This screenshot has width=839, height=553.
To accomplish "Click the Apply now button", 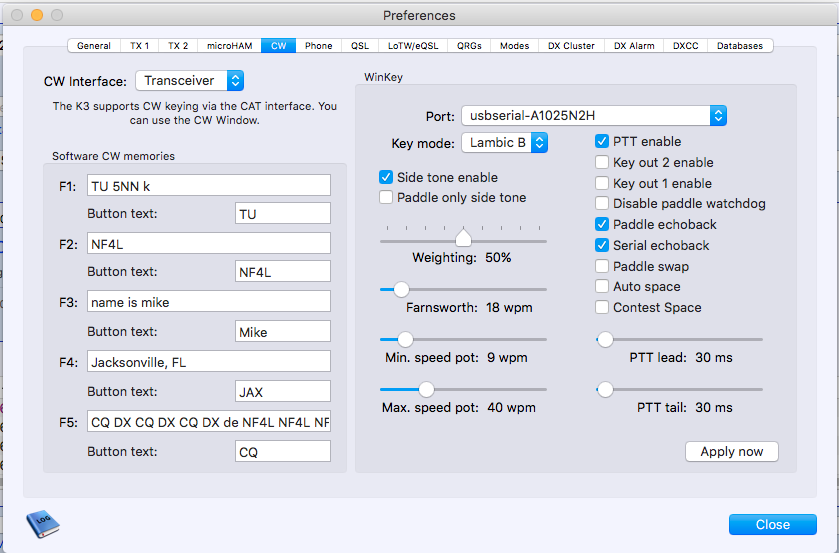I will pos(731,452).
